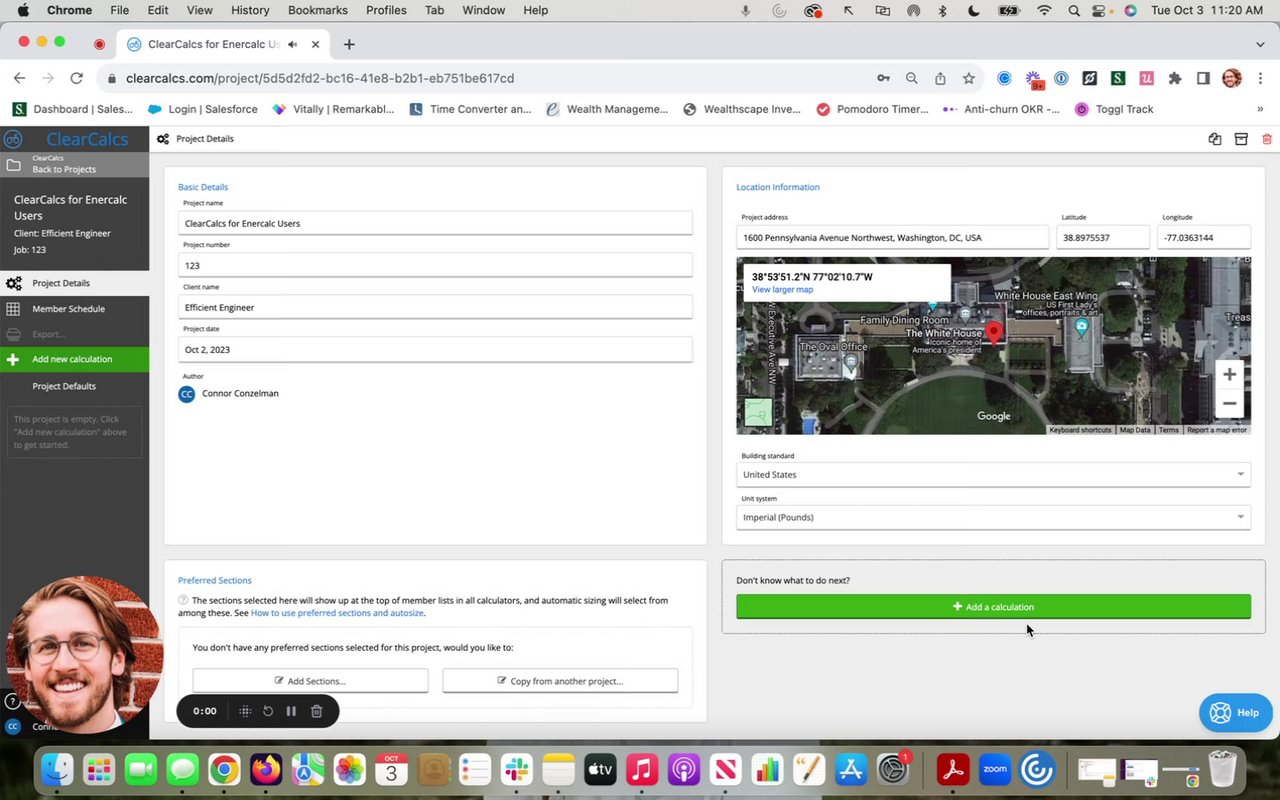
Task: Click the green Add a calculation button
Action: coord(993,606)
